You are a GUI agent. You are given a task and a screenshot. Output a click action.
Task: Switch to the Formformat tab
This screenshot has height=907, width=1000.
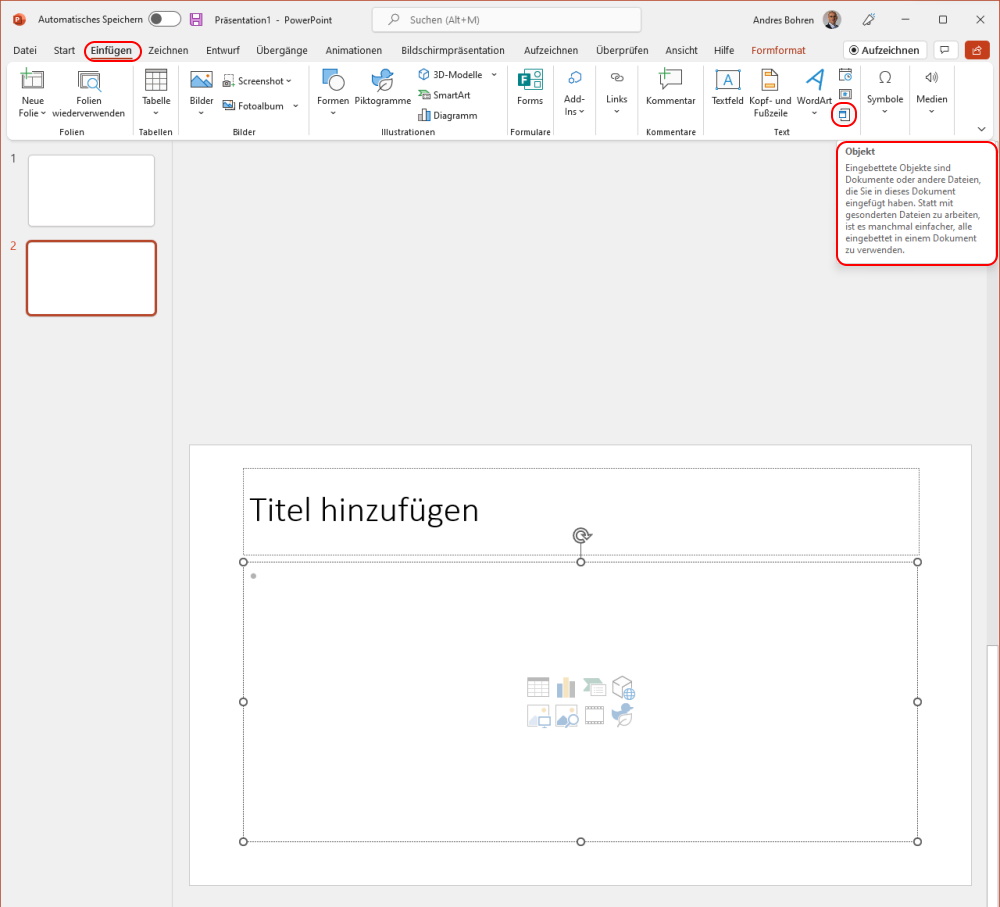coord(778,50)
